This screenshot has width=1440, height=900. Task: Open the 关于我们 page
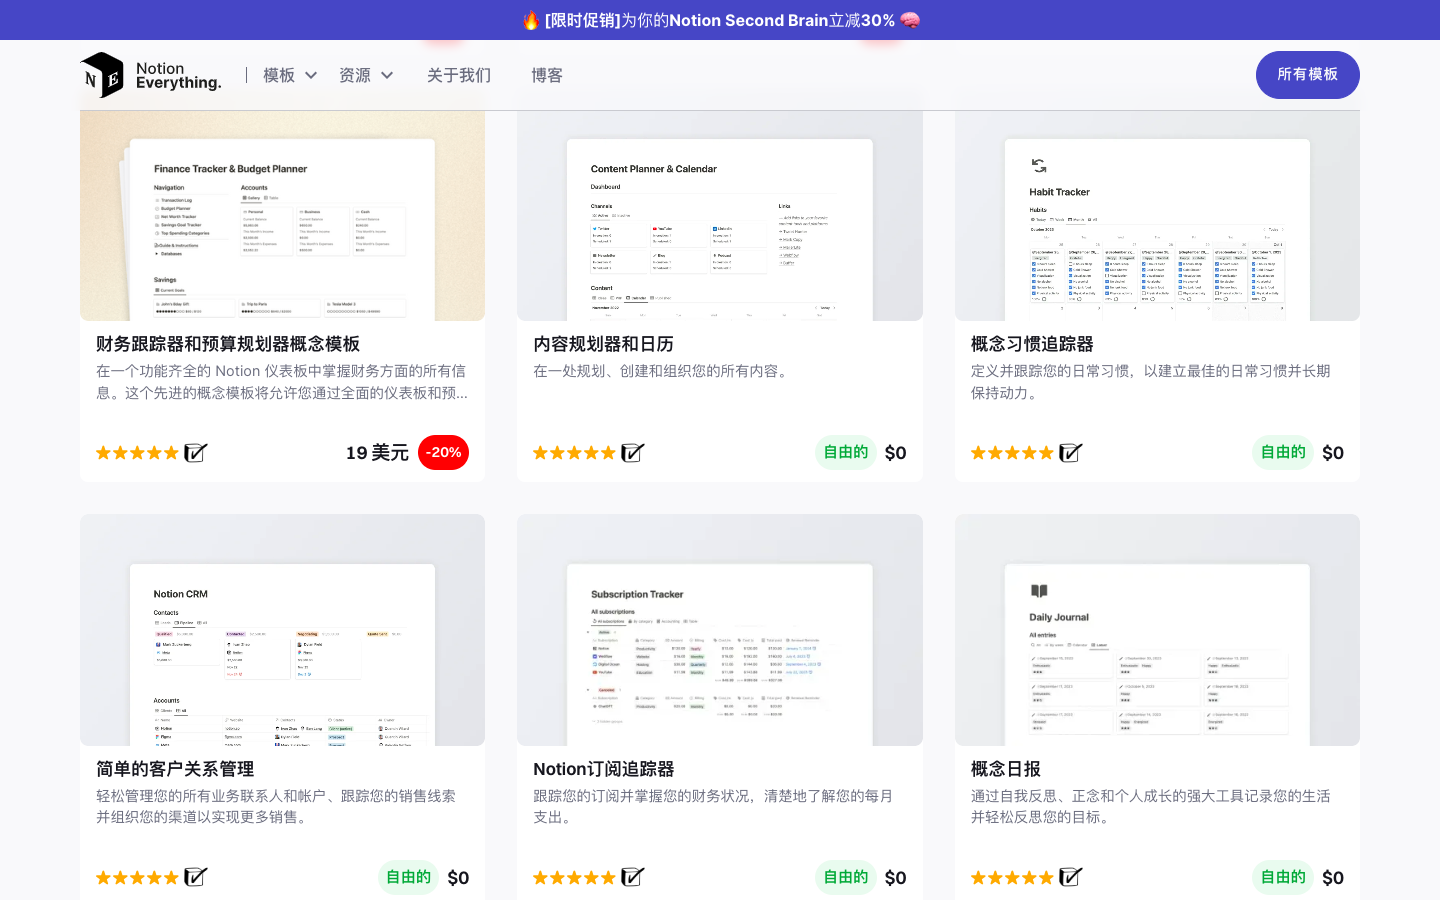(459, 75)
